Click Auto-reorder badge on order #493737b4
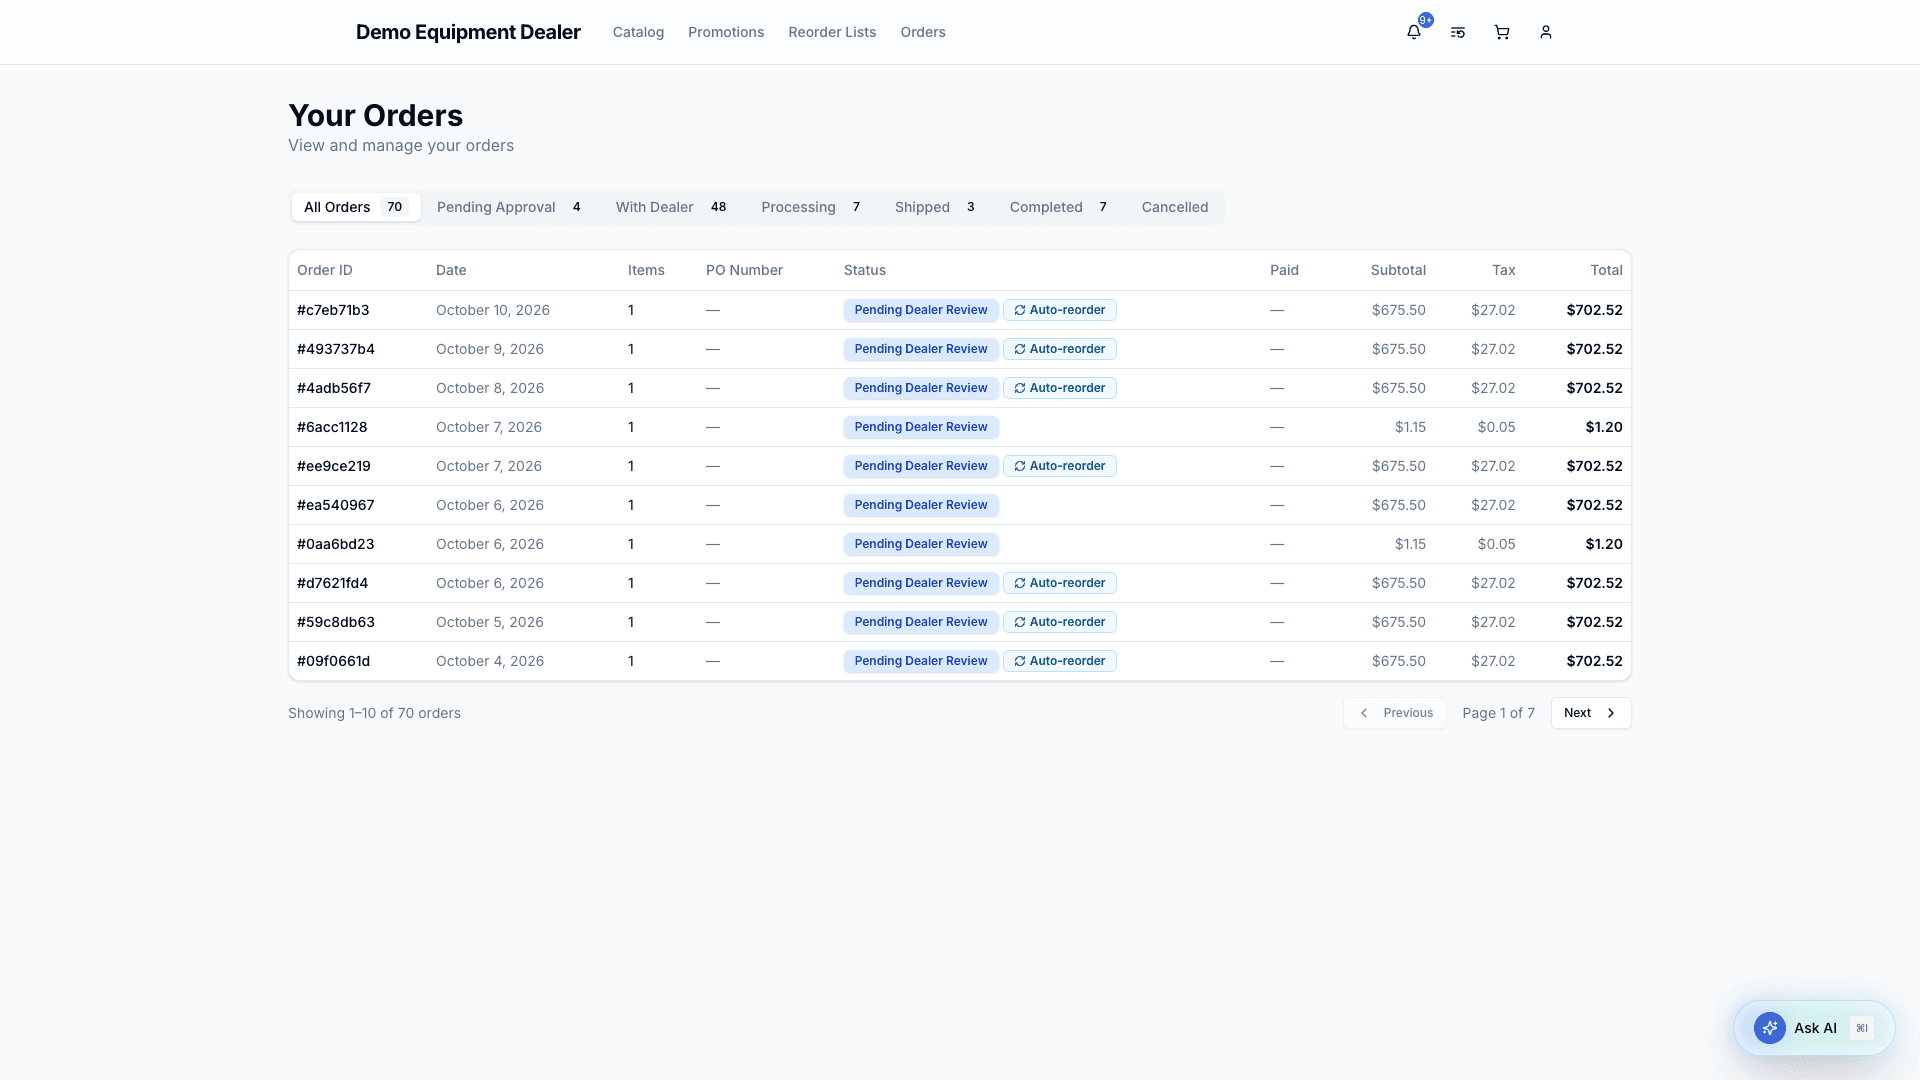Viewport: 1920px width, 1080px height. (x=1060, y=349)
